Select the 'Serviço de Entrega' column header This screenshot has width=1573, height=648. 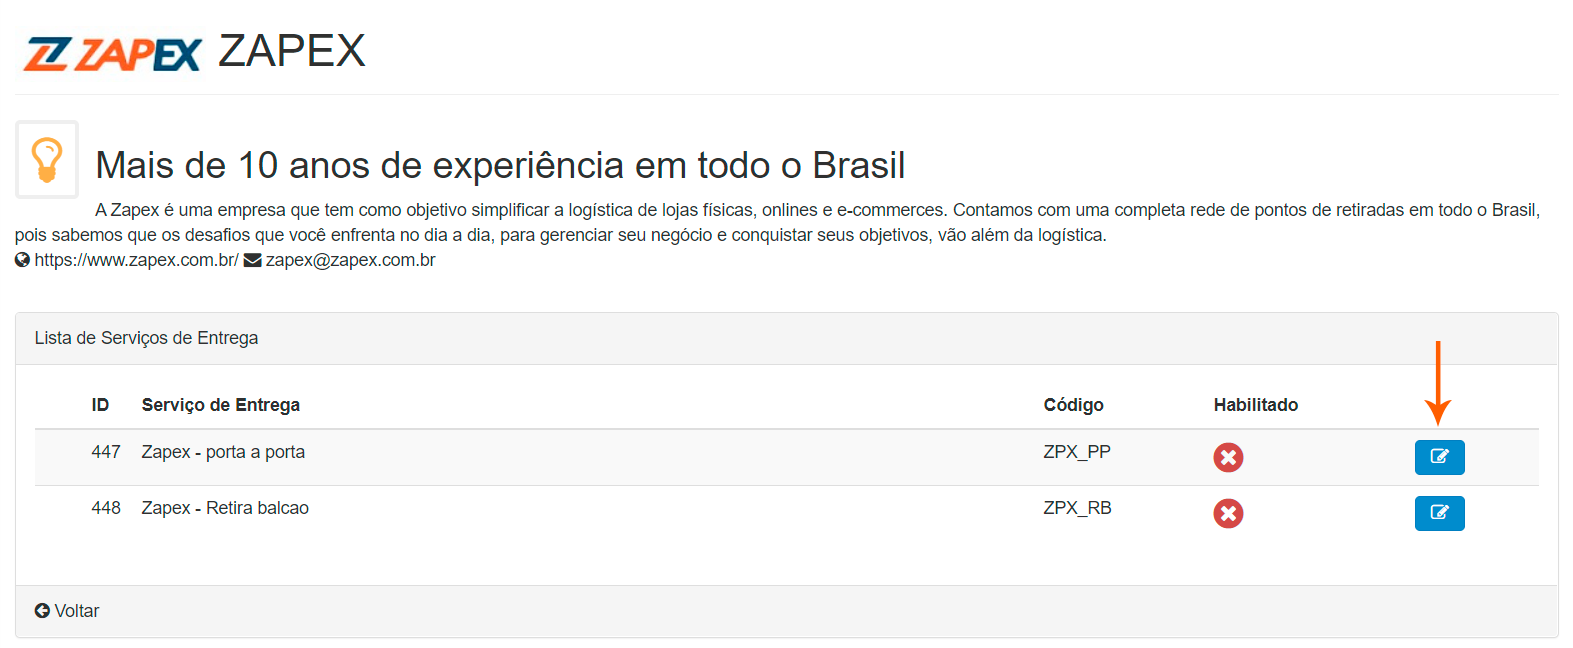click(x=220, y=405)
